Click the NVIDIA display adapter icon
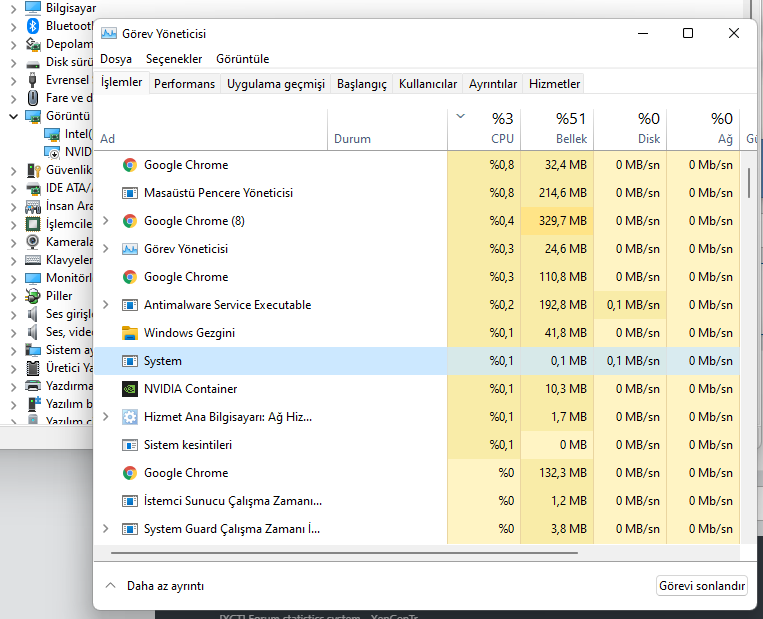The height and width of the screenshot is (619, 763). click(52, 152)
